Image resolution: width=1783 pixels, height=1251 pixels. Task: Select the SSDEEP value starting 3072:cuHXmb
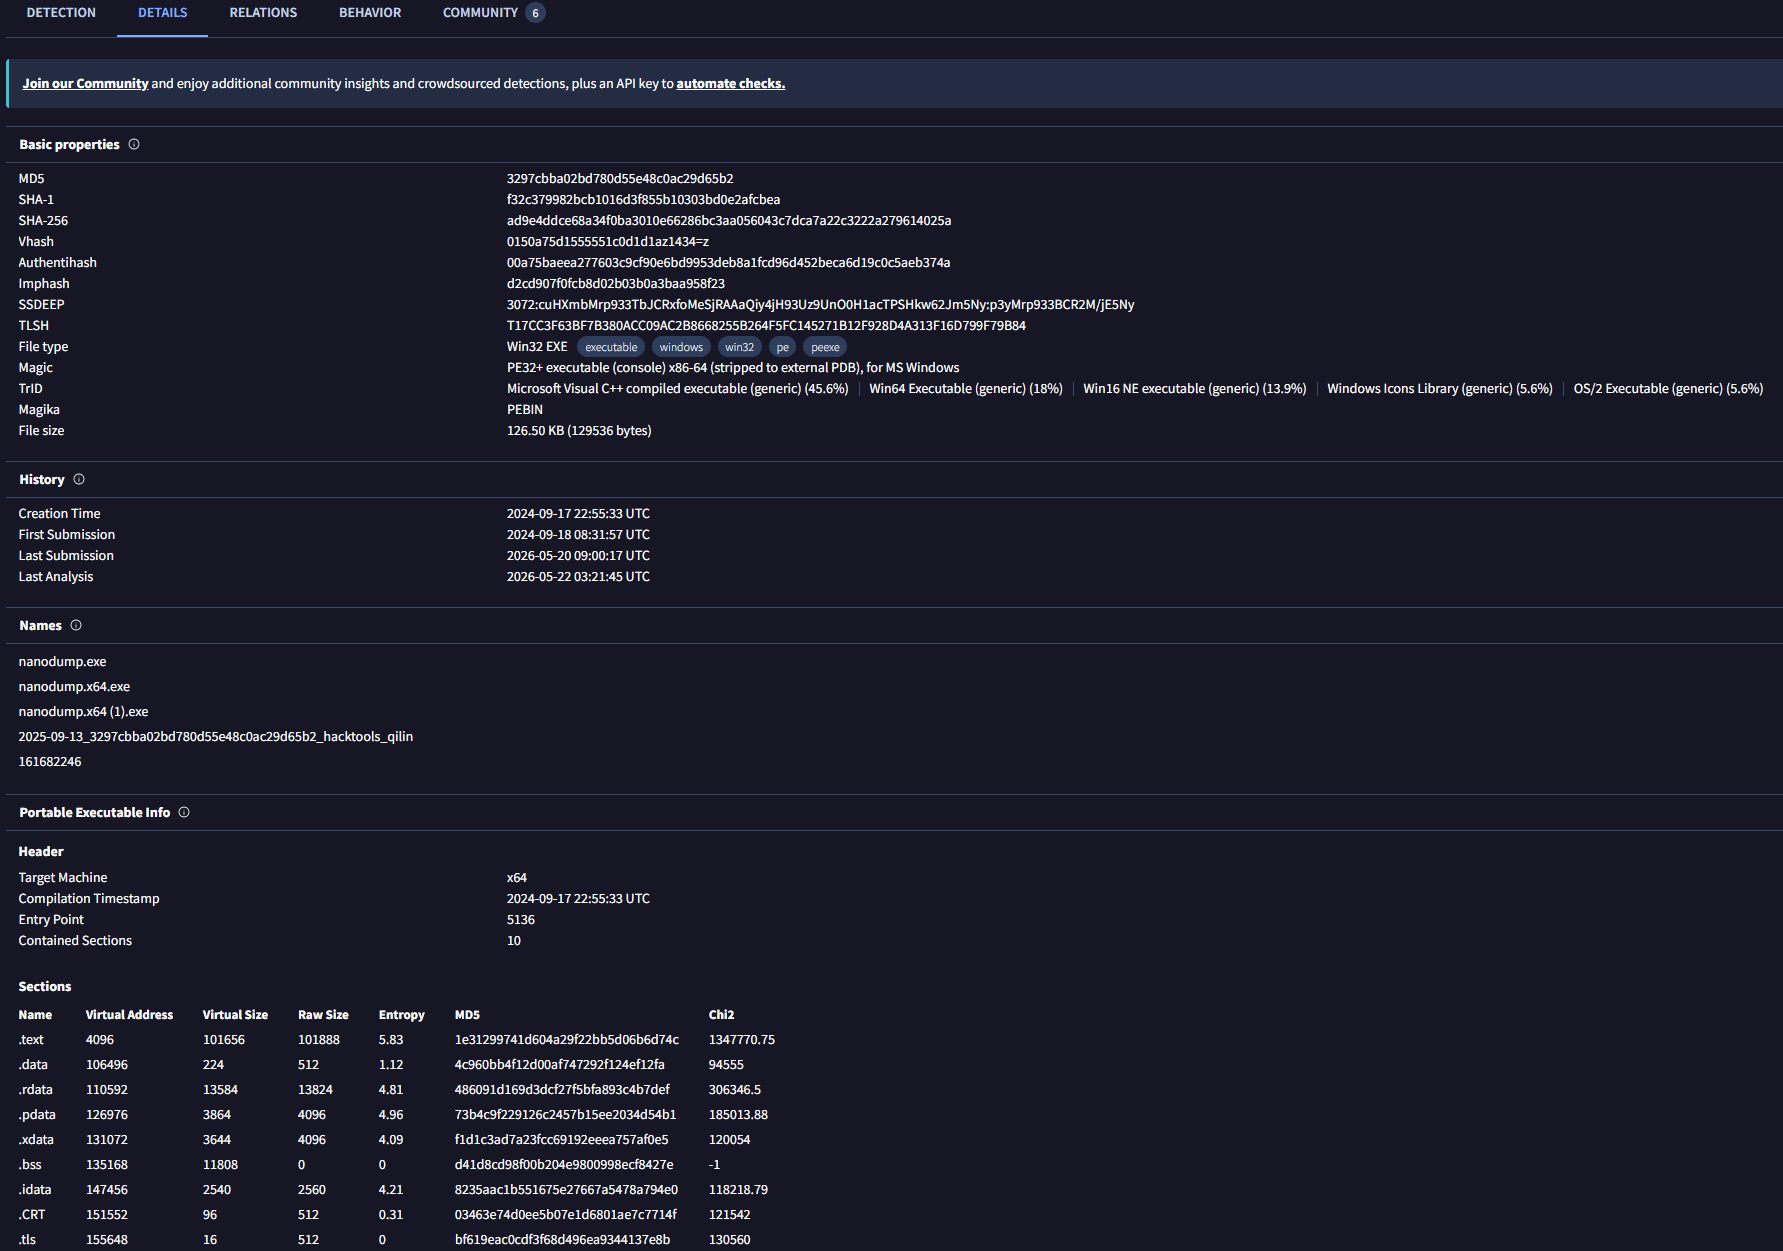[820, 305]
